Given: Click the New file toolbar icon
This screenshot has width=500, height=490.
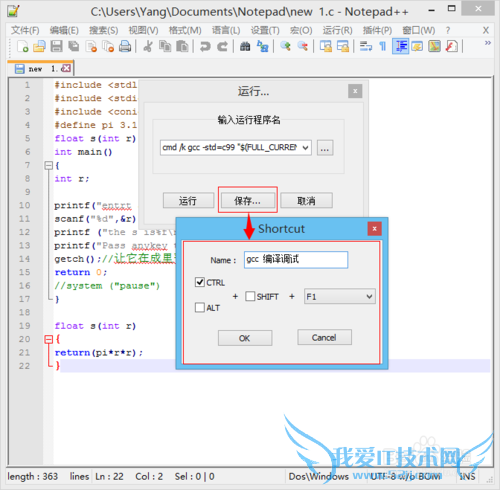Looking at the screenshot, I should coord(22,46).
